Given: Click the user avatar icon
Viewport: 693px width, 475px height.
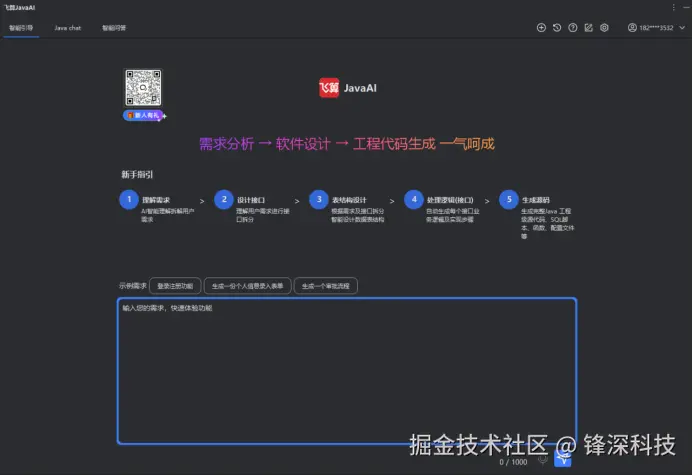Looking at the screenshot, I should click(x=632, y=28).
